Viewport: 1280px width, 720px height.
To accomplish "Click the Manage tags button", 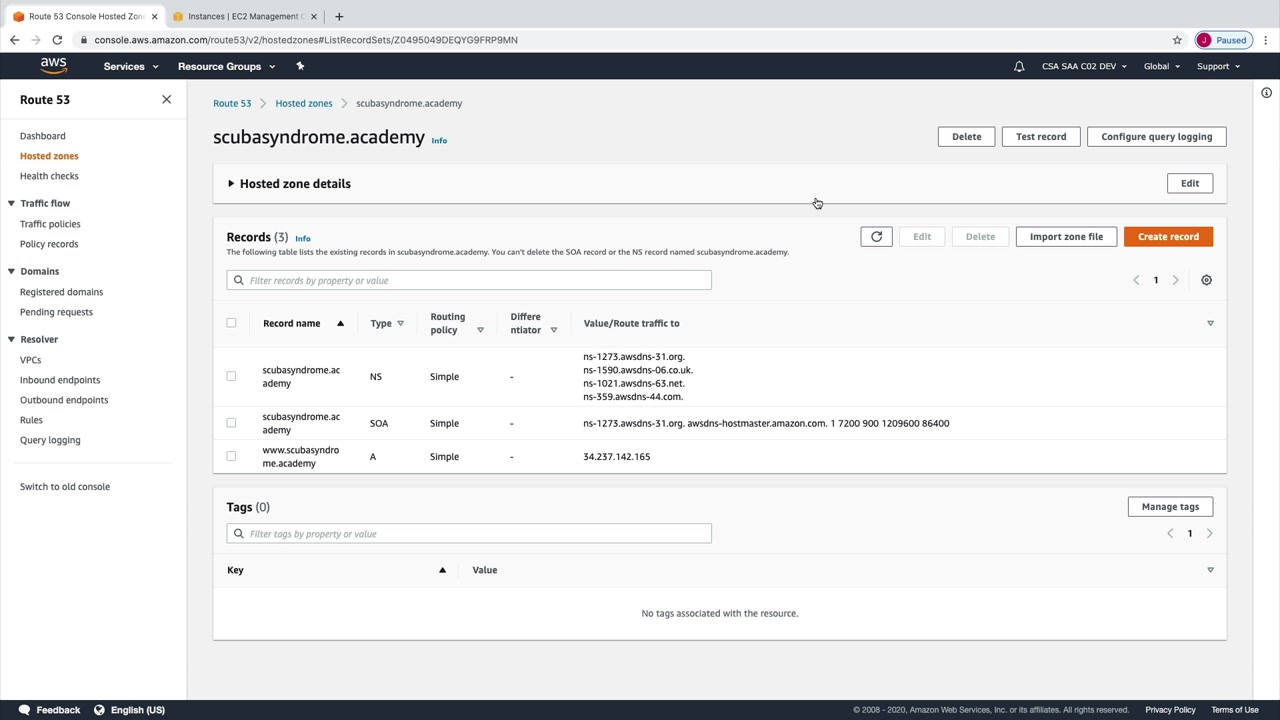I will tap(1170, 507).
